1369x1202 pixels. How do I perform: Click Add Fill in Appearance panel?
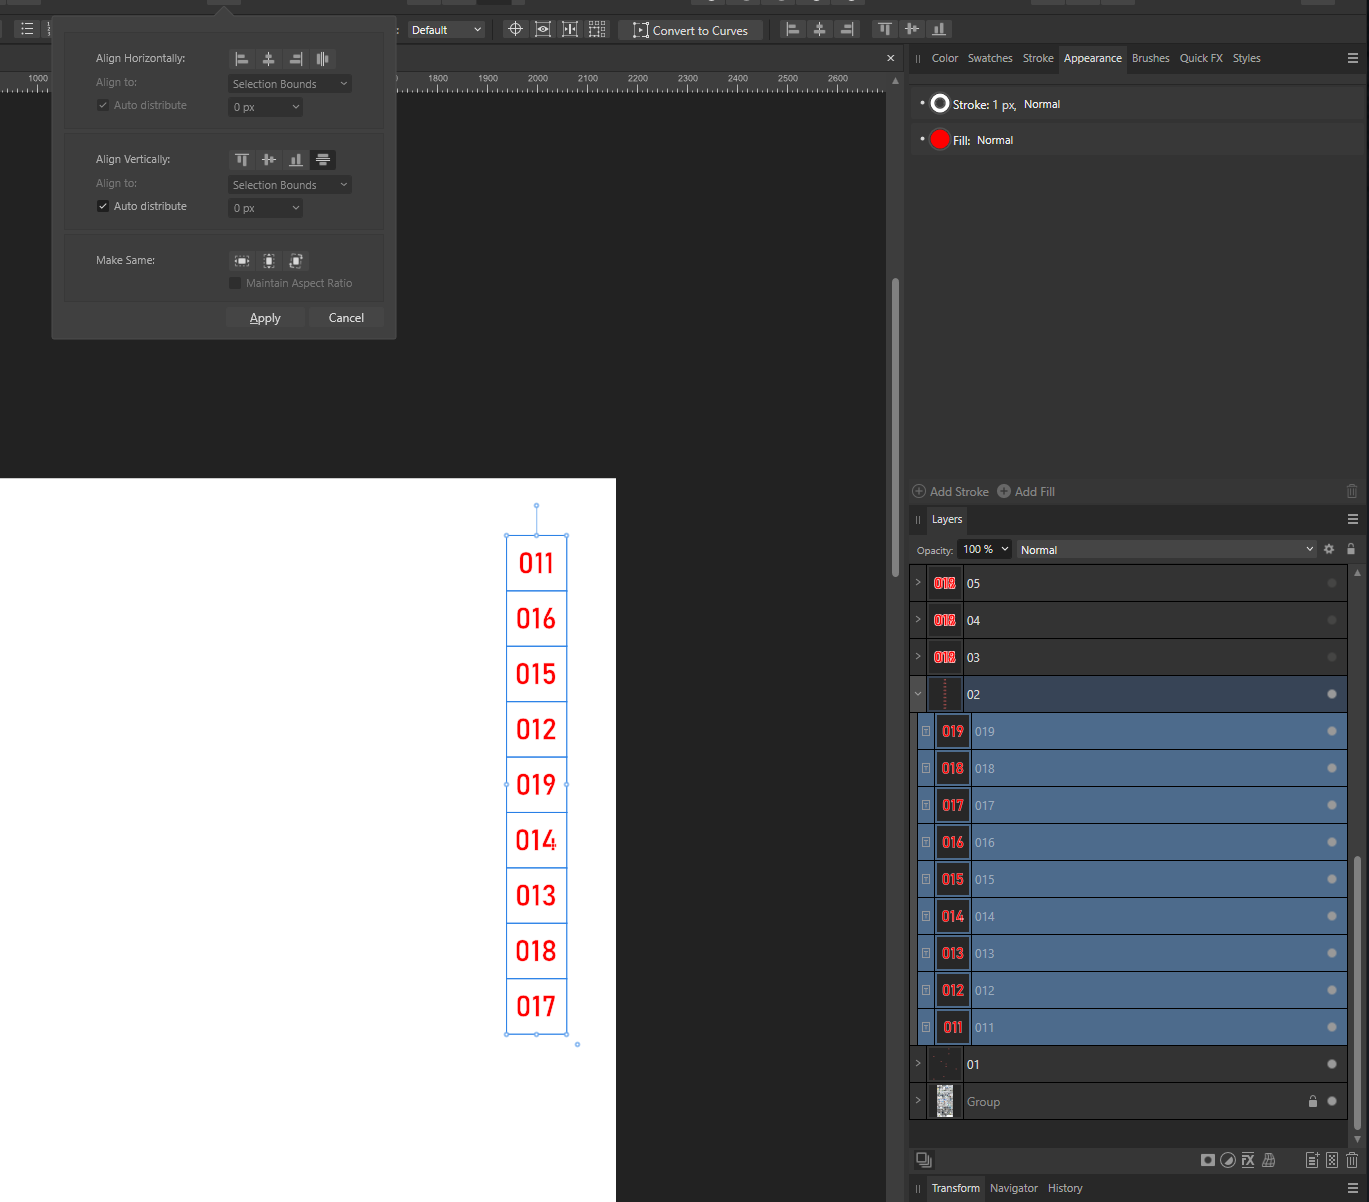click(1026, 491)
